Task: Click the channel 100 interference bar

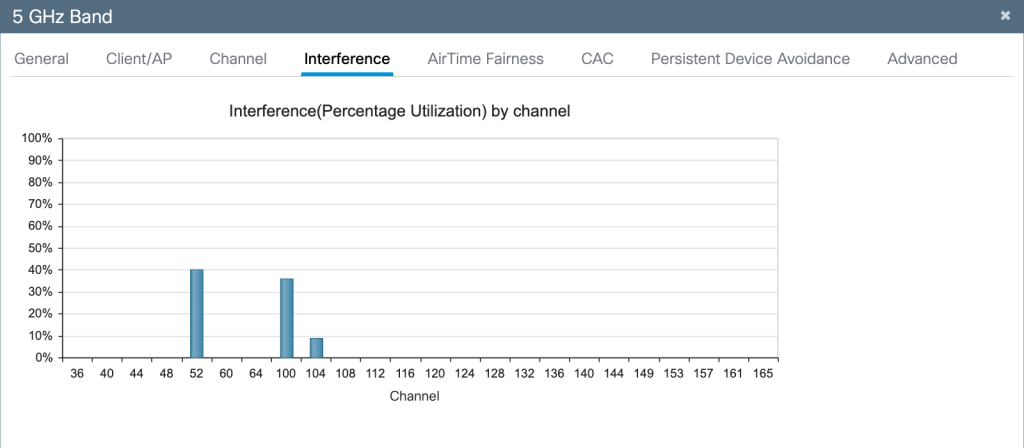Action: (x=286, y=318)
